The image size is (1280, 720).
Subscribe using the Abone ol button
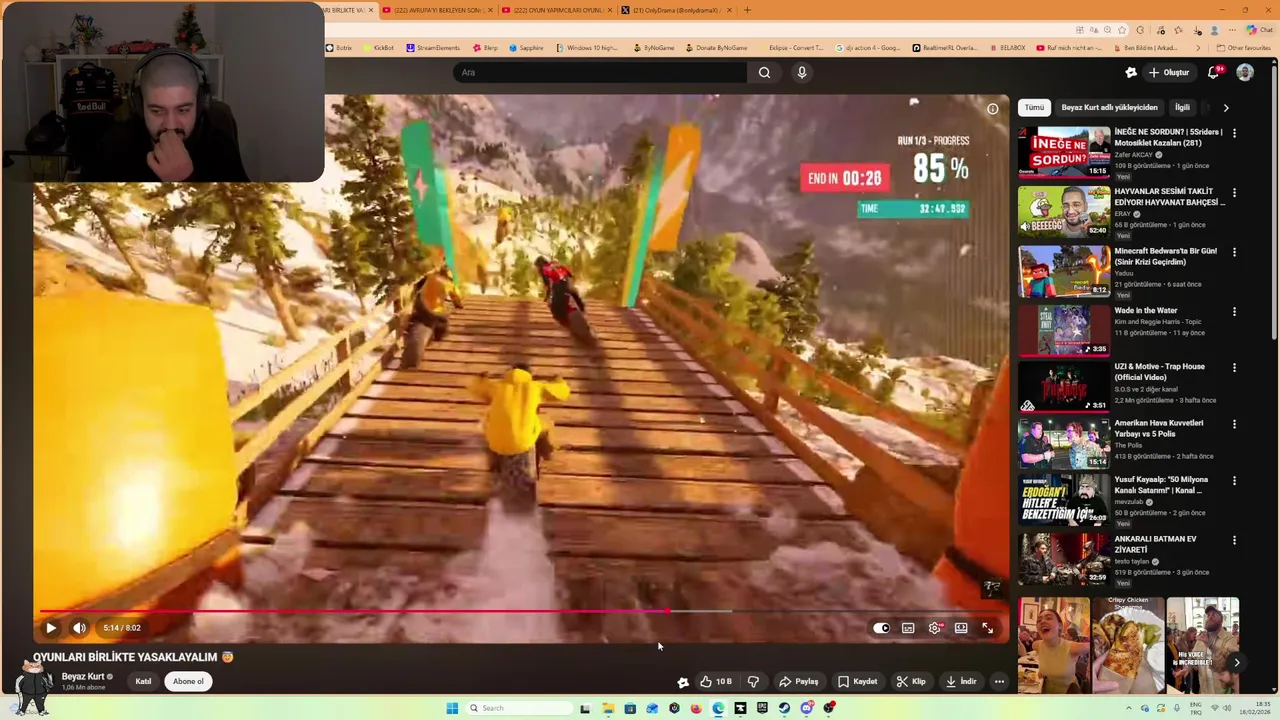tap(188, 681)
